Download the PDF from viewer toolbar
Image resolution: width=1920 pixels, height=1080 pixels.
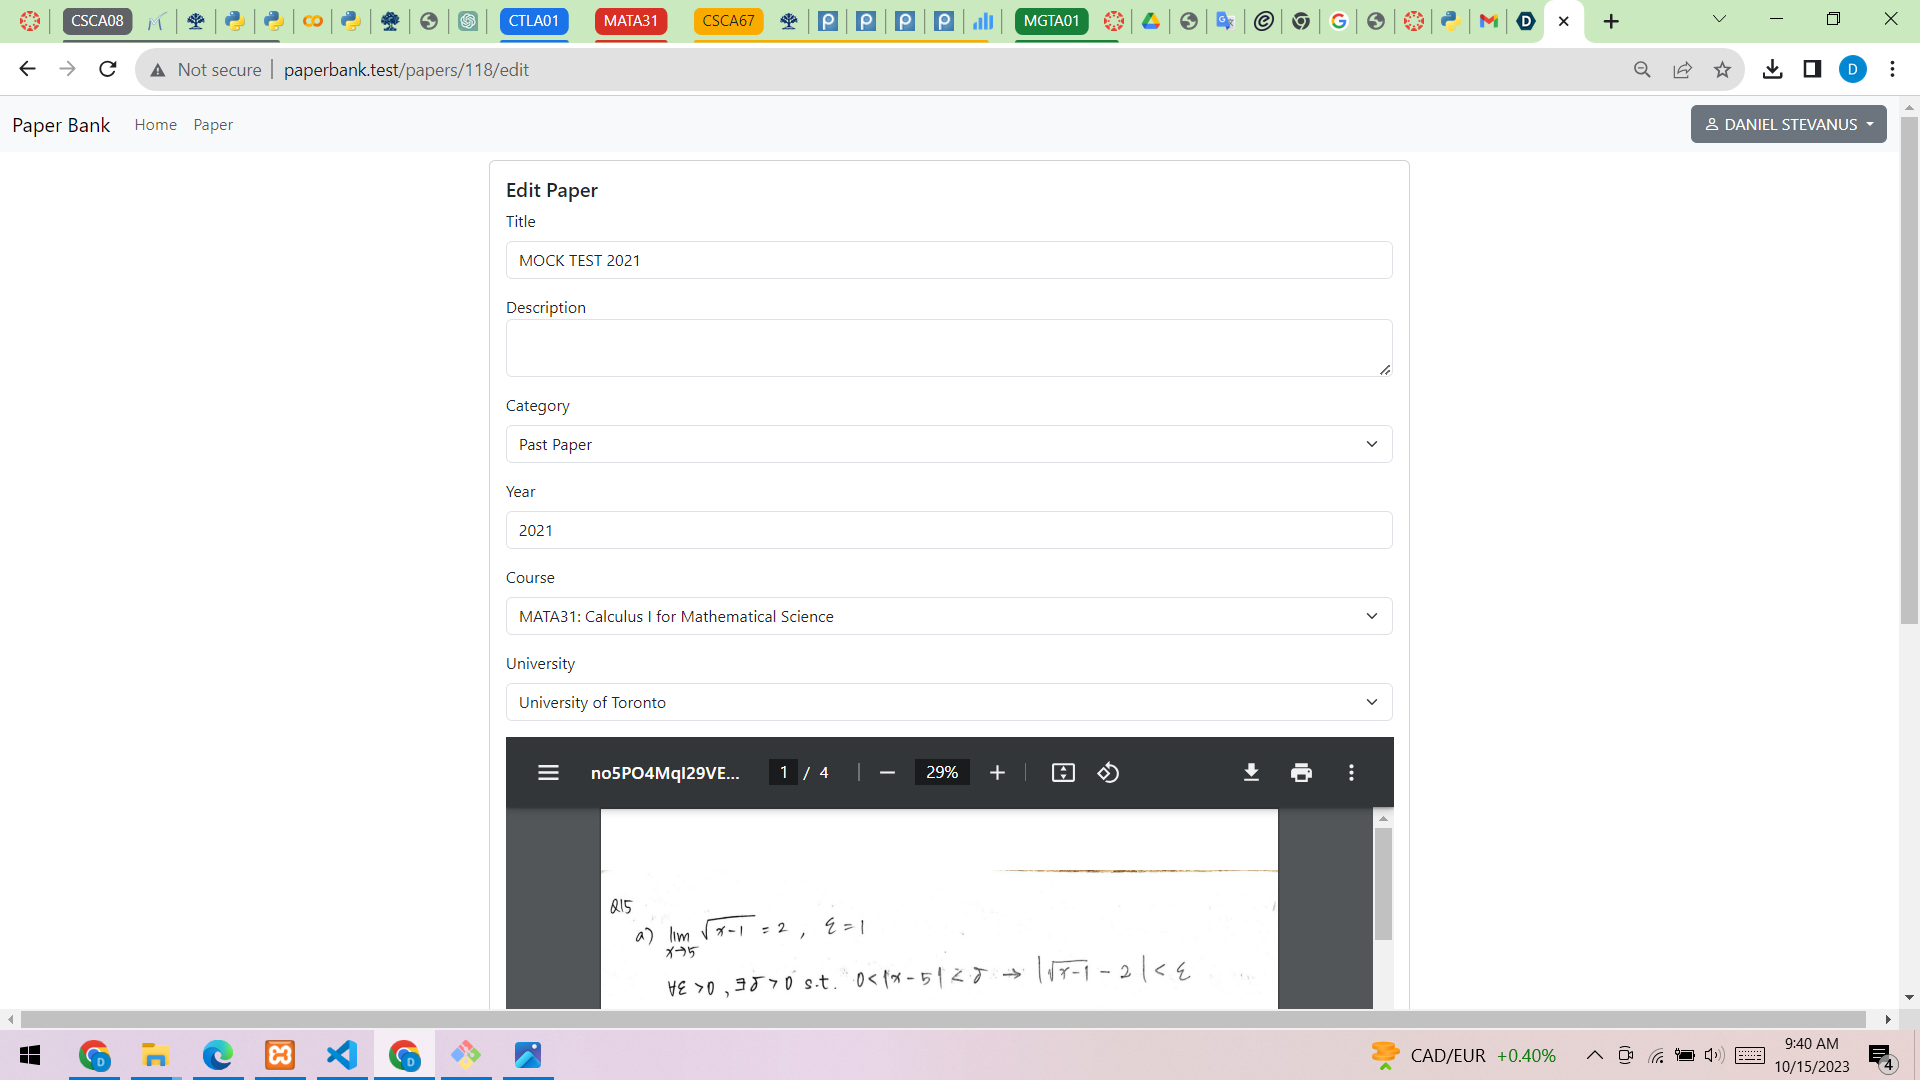click(1251, 773)
